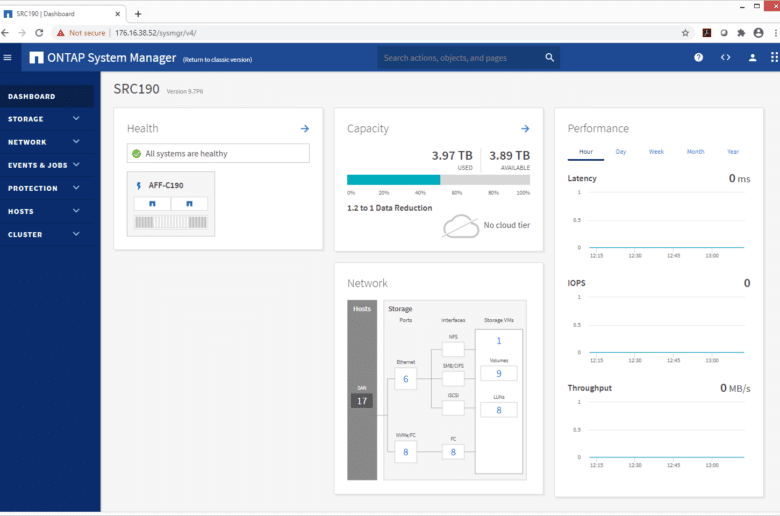Open the user account icon

point(753,58)
